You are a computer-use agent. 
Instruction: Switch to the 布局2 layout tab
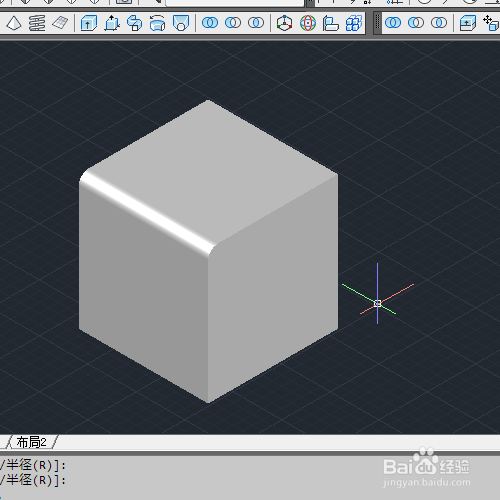coord(31,442)
